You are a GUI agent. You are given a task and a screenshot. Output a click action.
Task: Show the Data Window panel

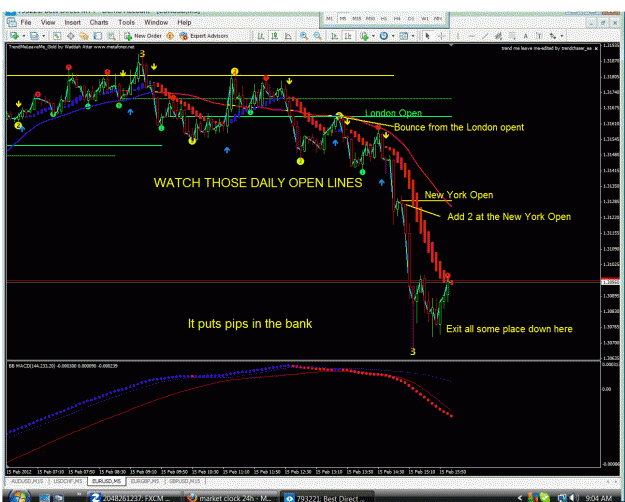coord(71,36)
